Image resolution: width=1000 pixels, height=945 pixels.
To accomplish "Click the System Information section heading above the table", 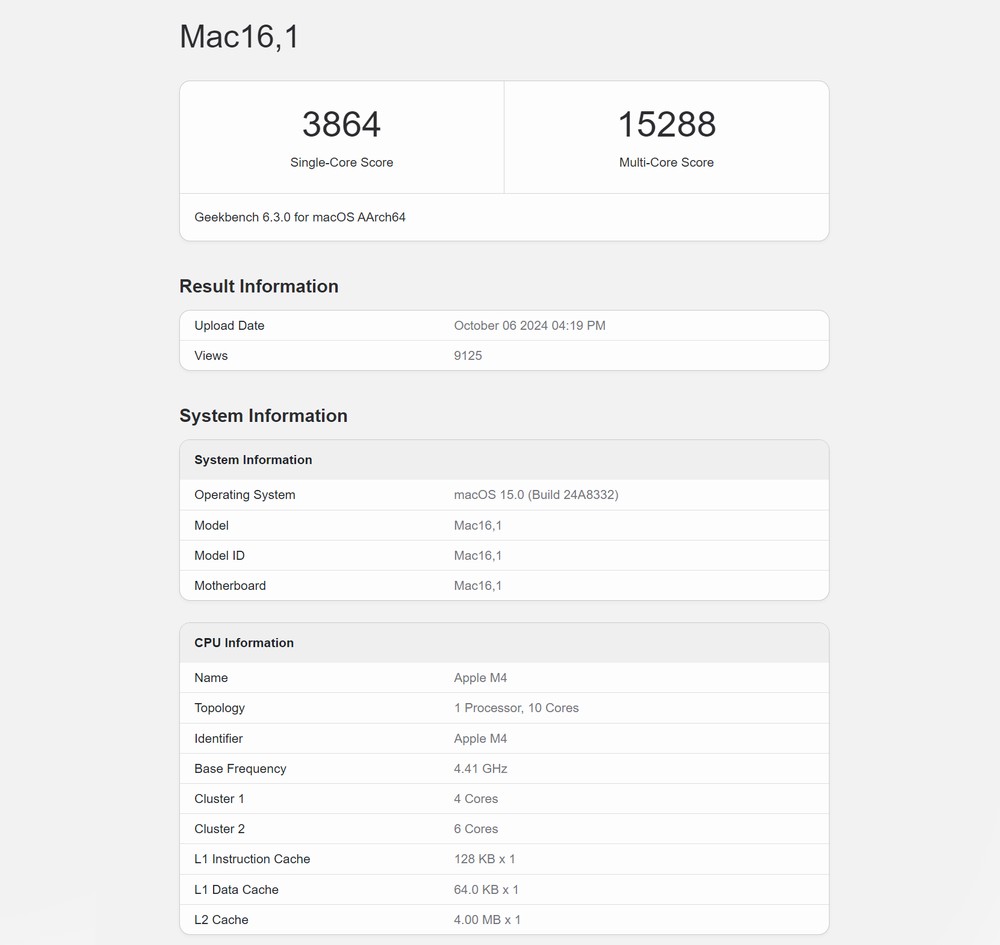I will pyautogui.click(x=263, y=416).
